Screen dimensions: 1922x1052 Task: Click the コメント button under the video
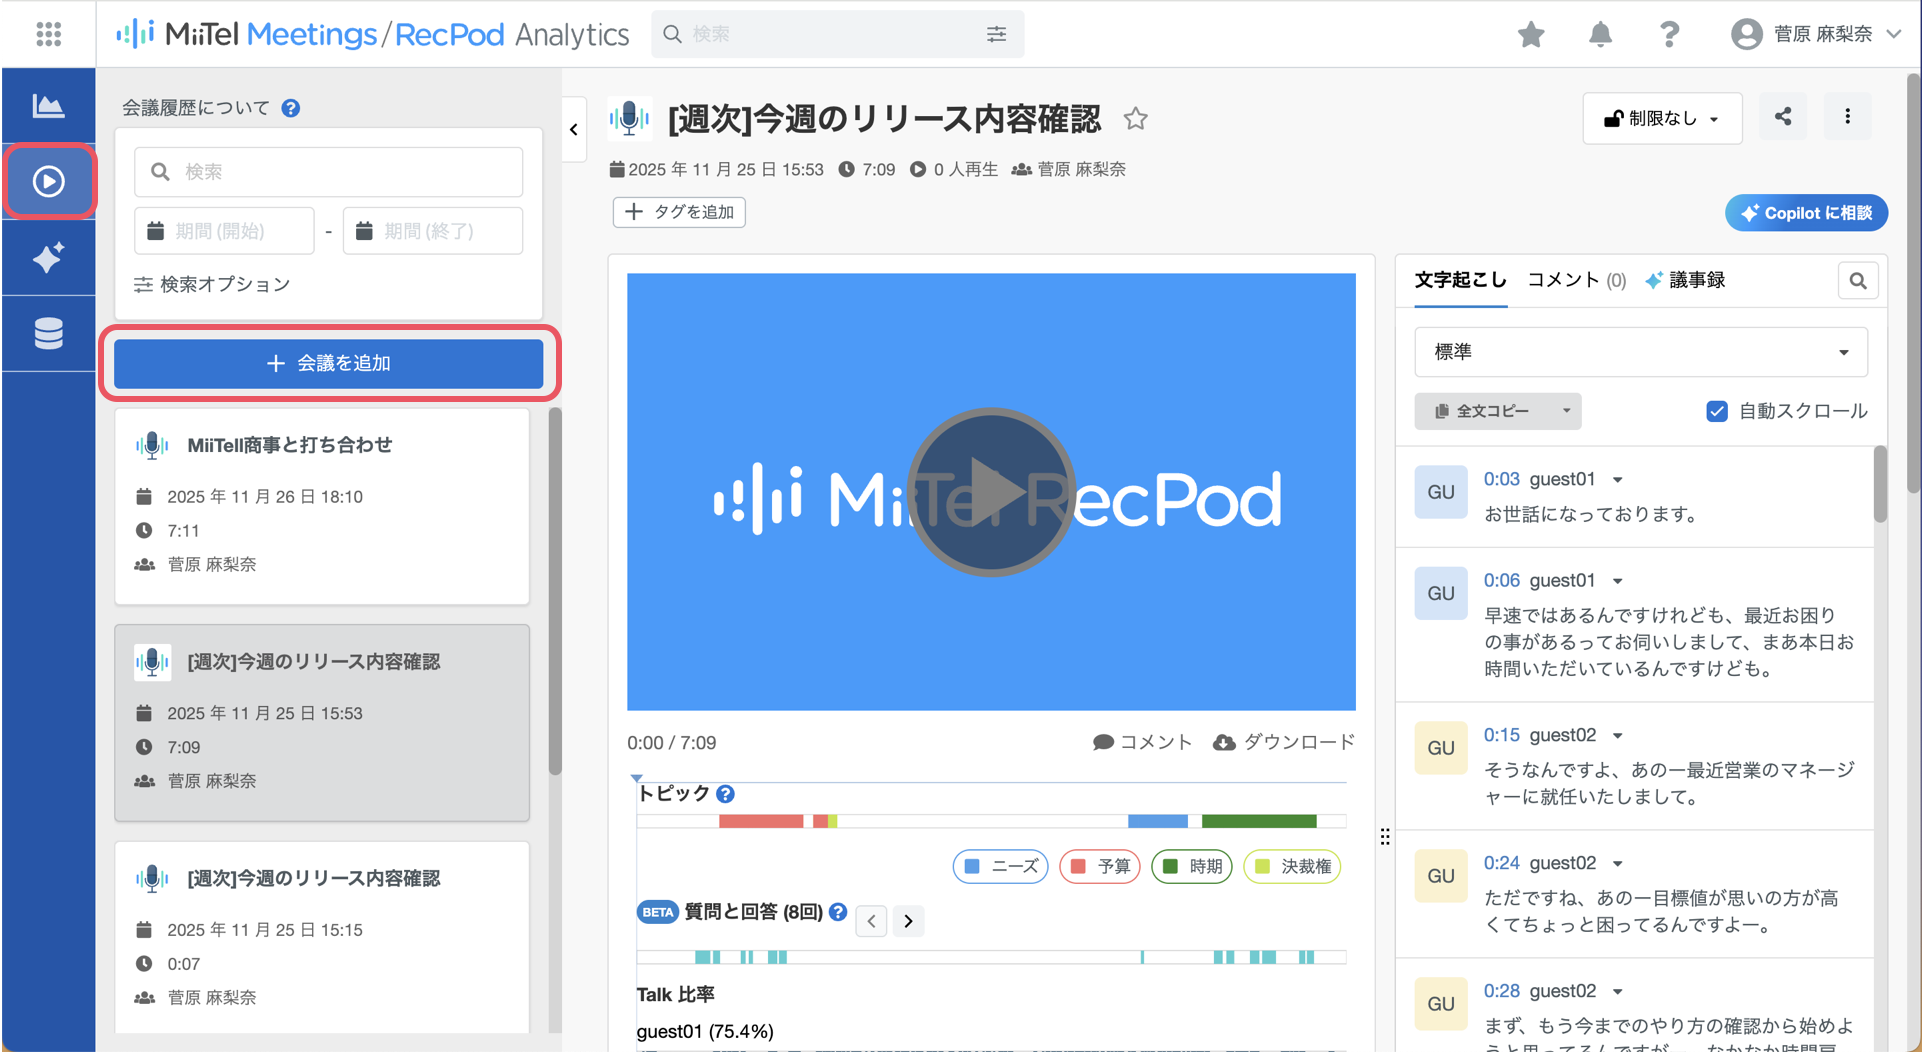coord(1142,742)
